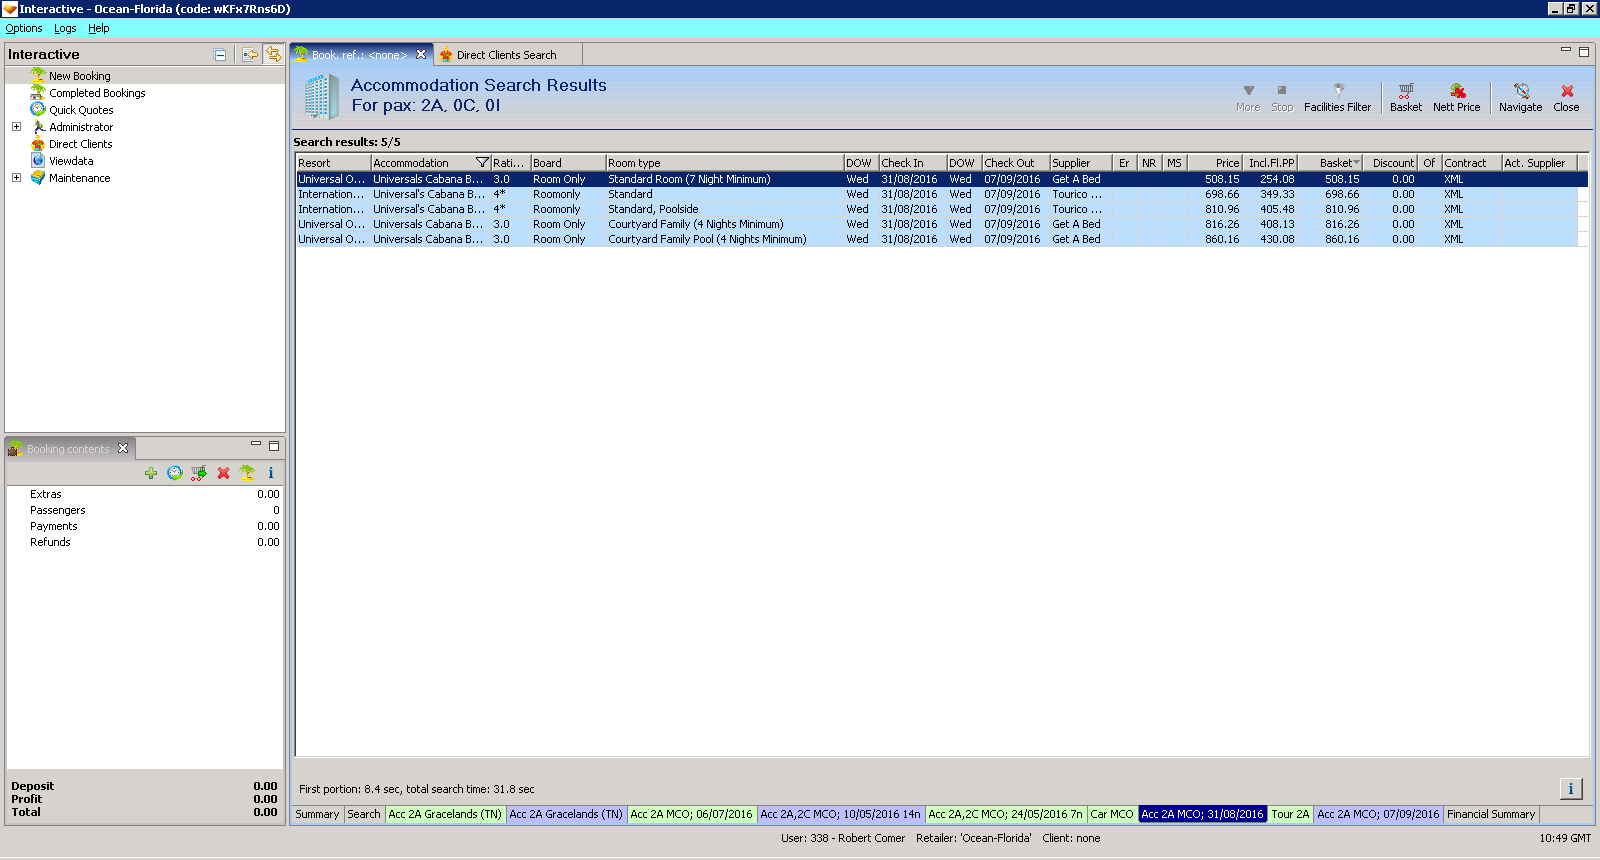Open the Options menu
The image size is (1600, 860).
24,28
